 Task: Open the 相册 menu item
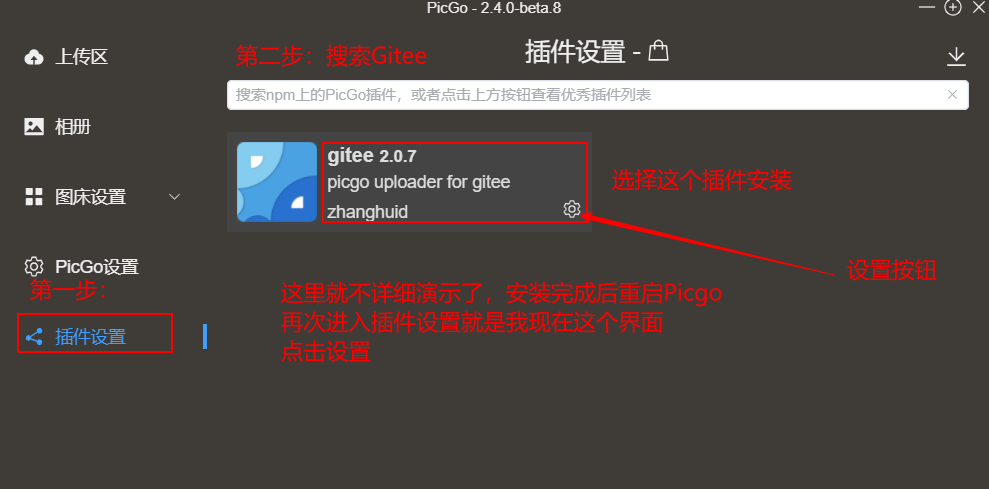pyautogui.click(x=73, y=127)
